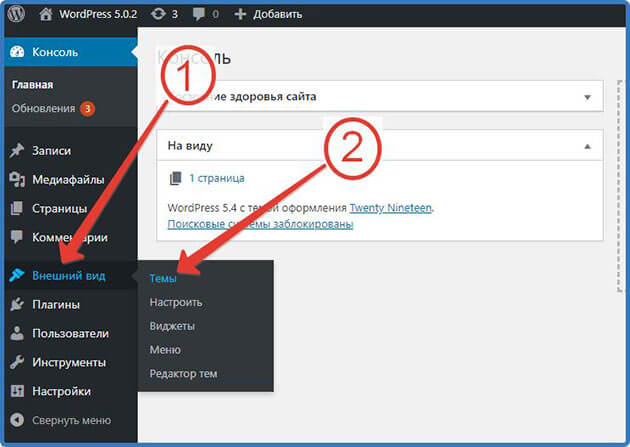Viewport: 630px width, 447px height.
Task: Open Поисковые системы заблокированы link
Action: [x=260, y=224]
